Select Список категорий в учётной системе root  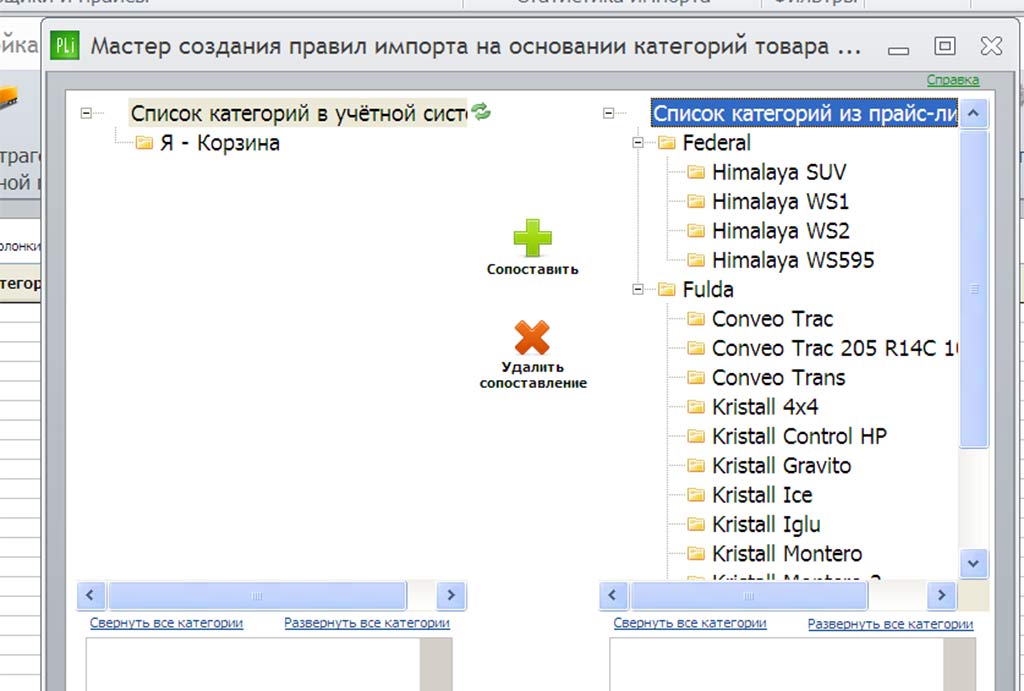[298, 113]
